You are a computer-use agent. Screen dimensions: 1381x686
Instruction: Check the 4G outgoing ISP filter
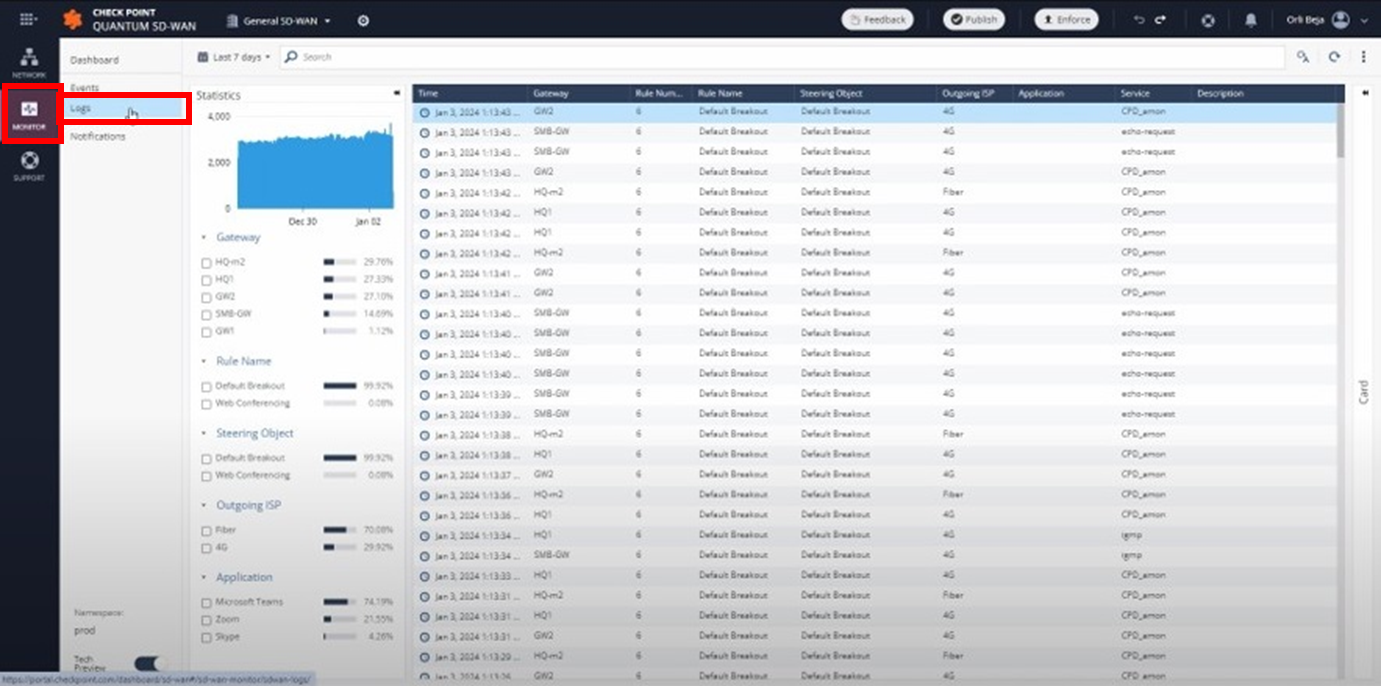(206, 548)
